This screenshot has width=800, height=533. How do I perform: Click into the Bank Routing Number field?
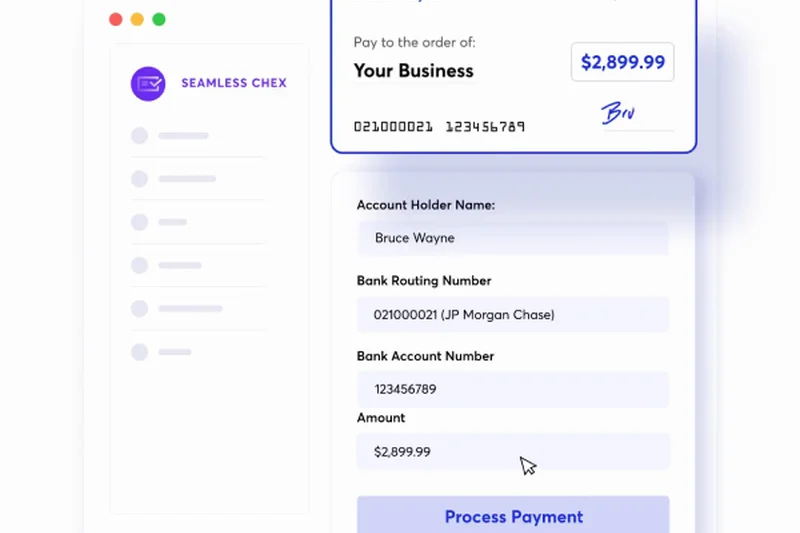pyautogui.click(x=512, y=315)
